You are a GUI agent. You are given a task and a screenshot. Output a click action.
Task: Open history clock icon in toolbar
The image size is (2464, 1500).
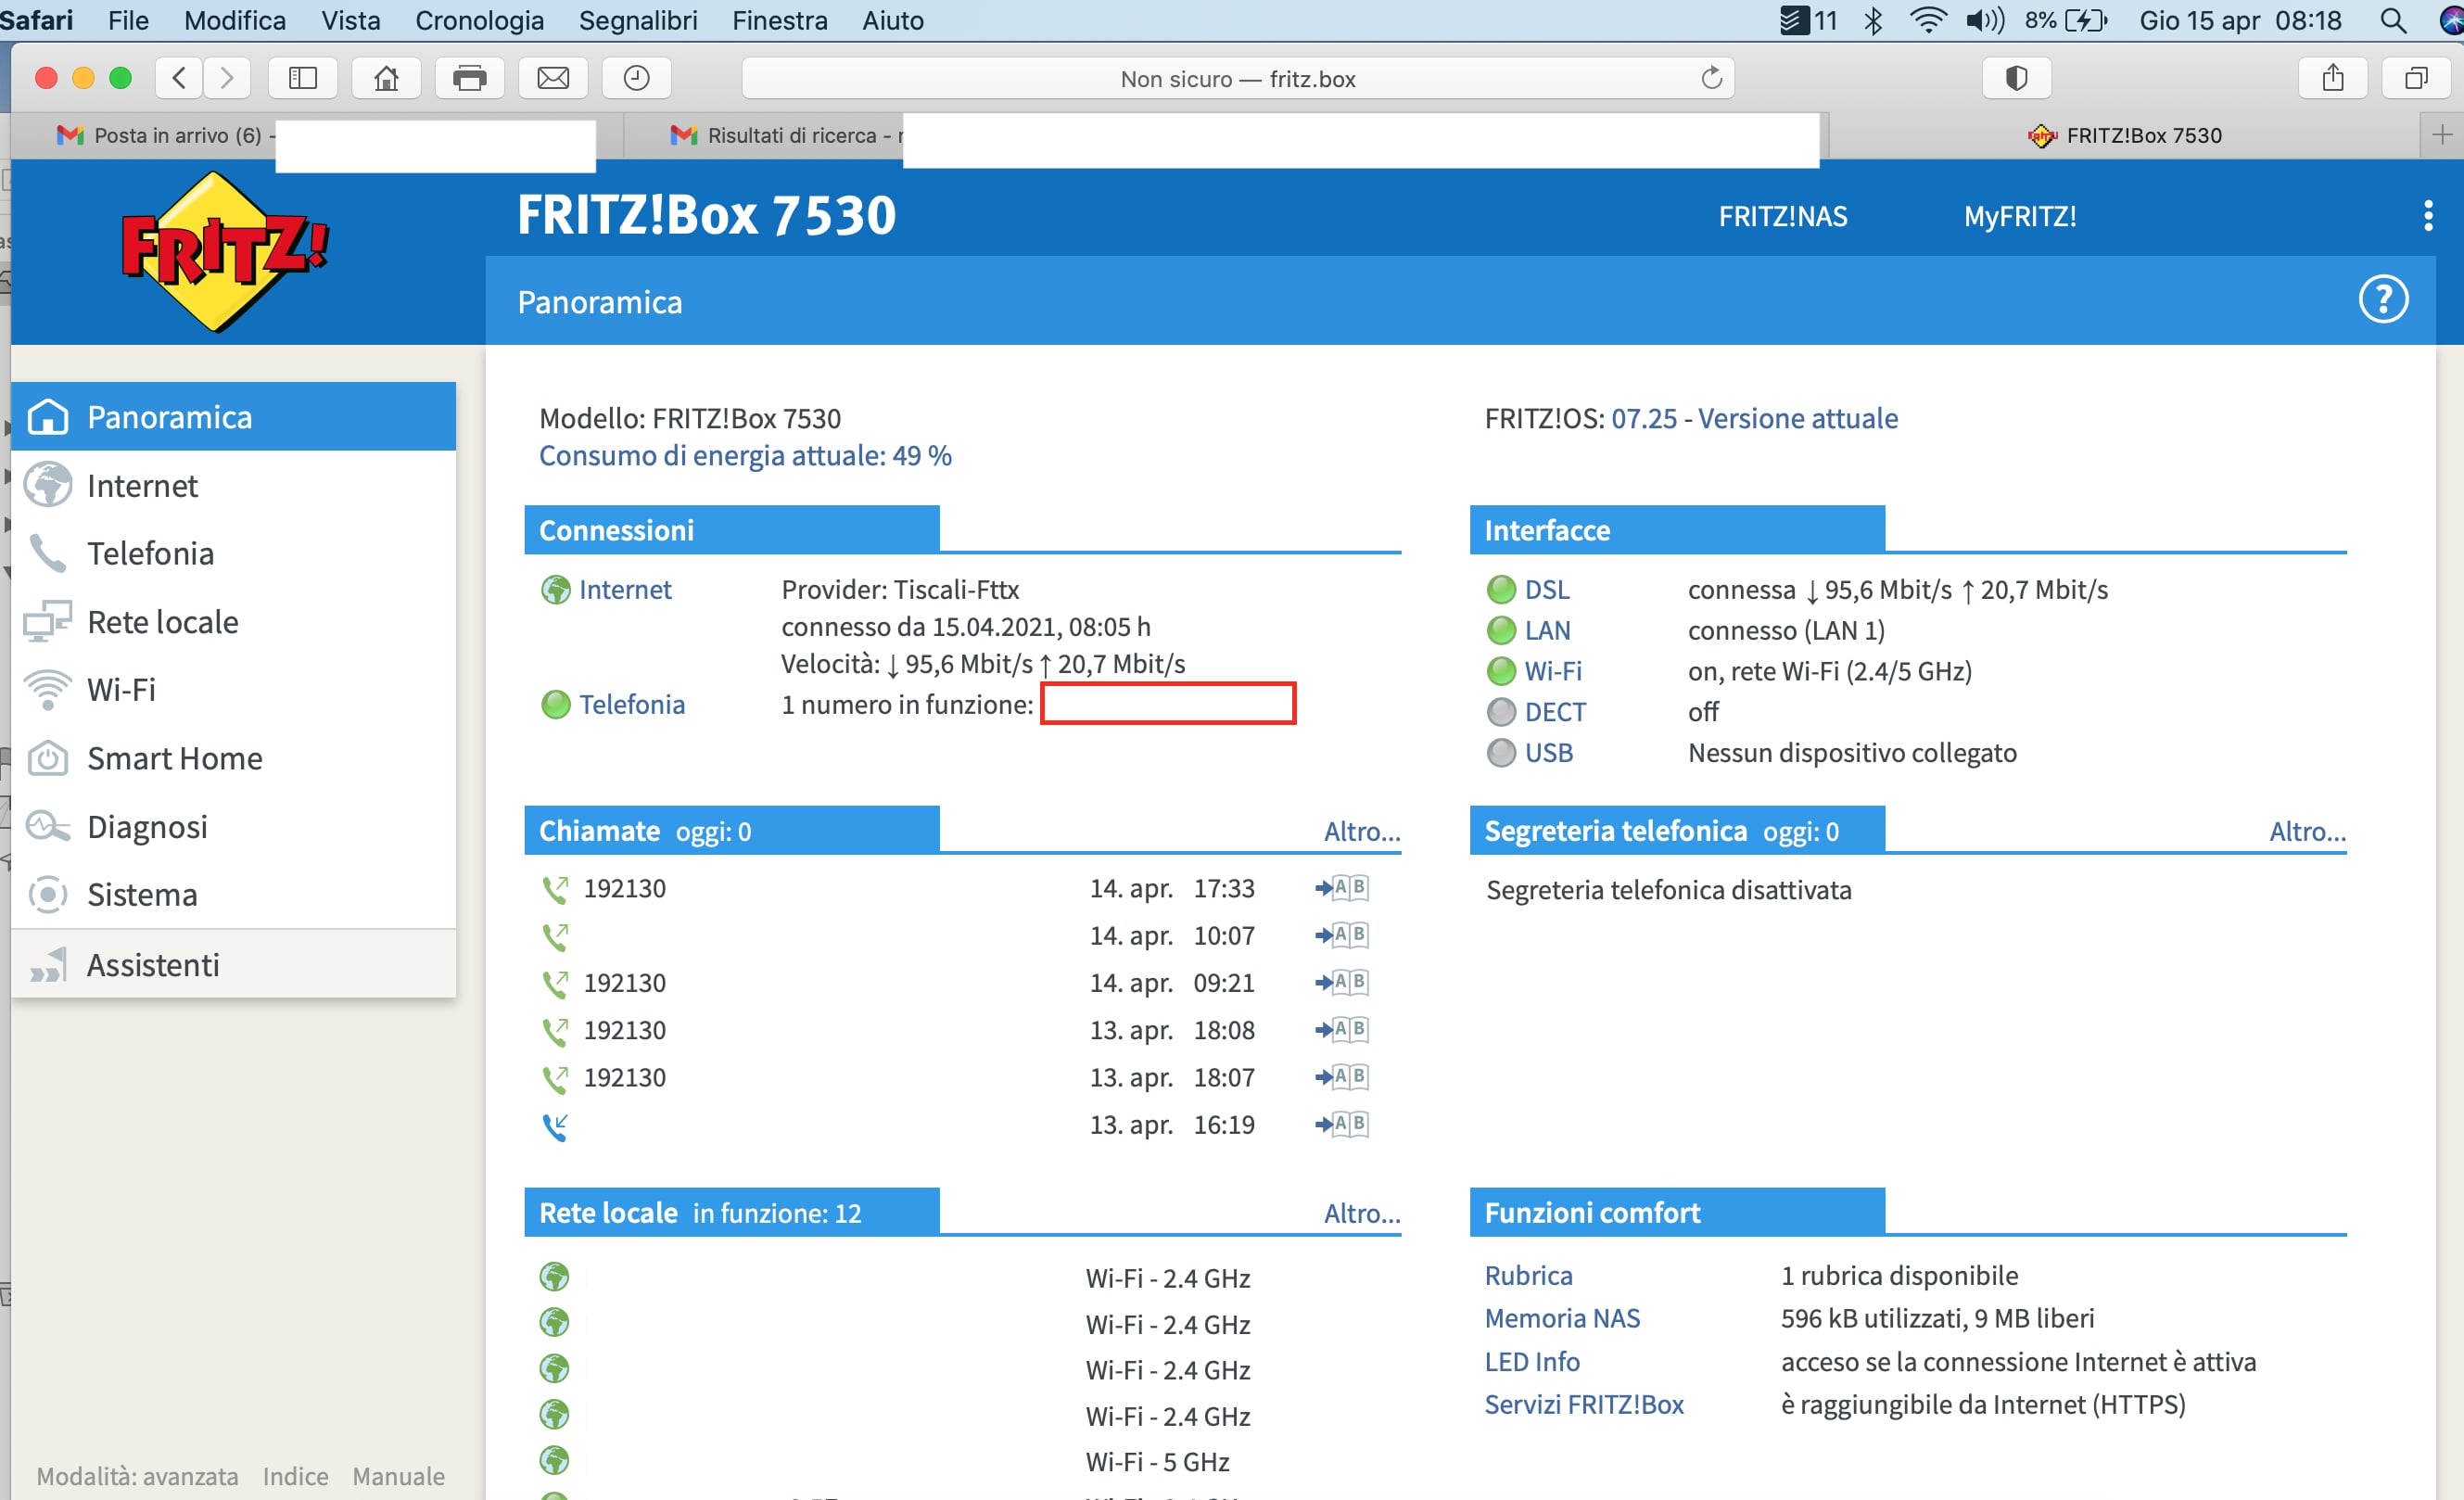tap(636, 78)
